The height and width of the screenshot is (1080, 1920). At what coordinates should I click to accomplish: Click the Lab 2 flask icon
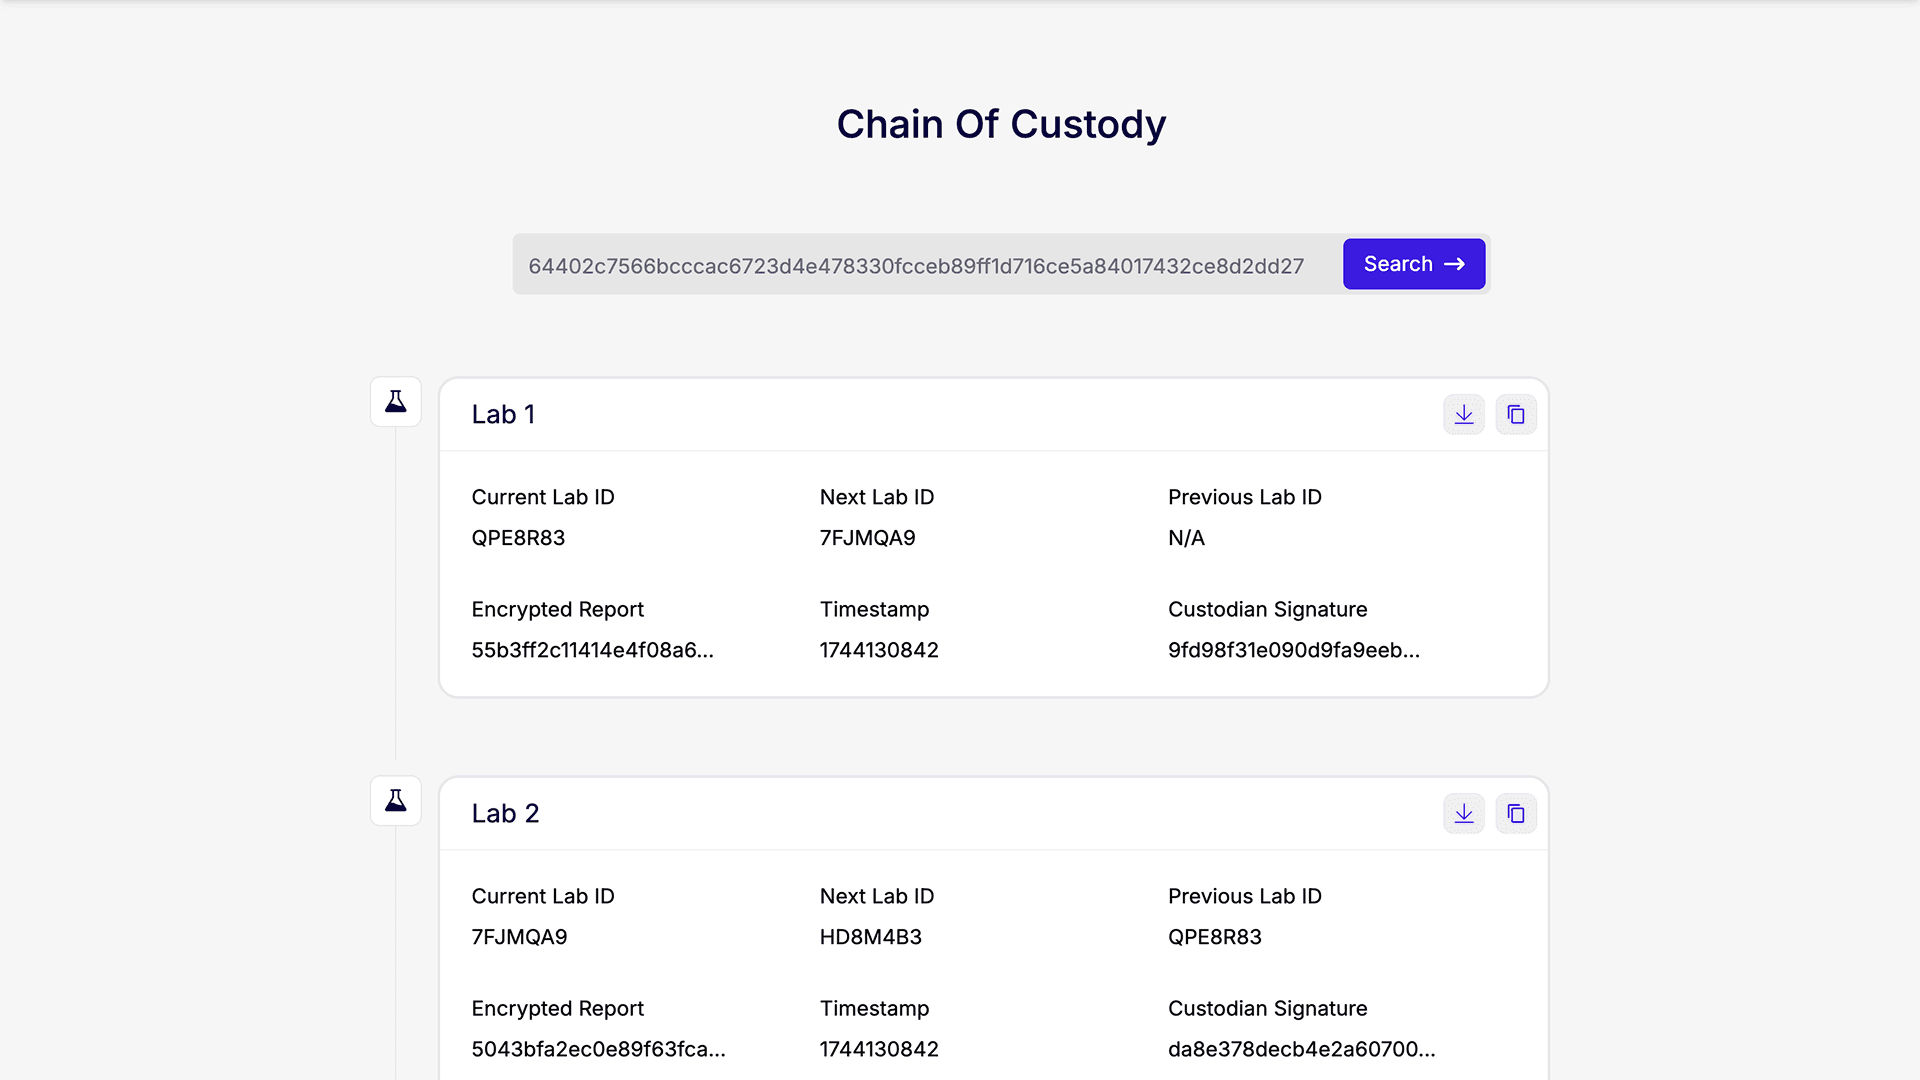click(x=396, y=801)
